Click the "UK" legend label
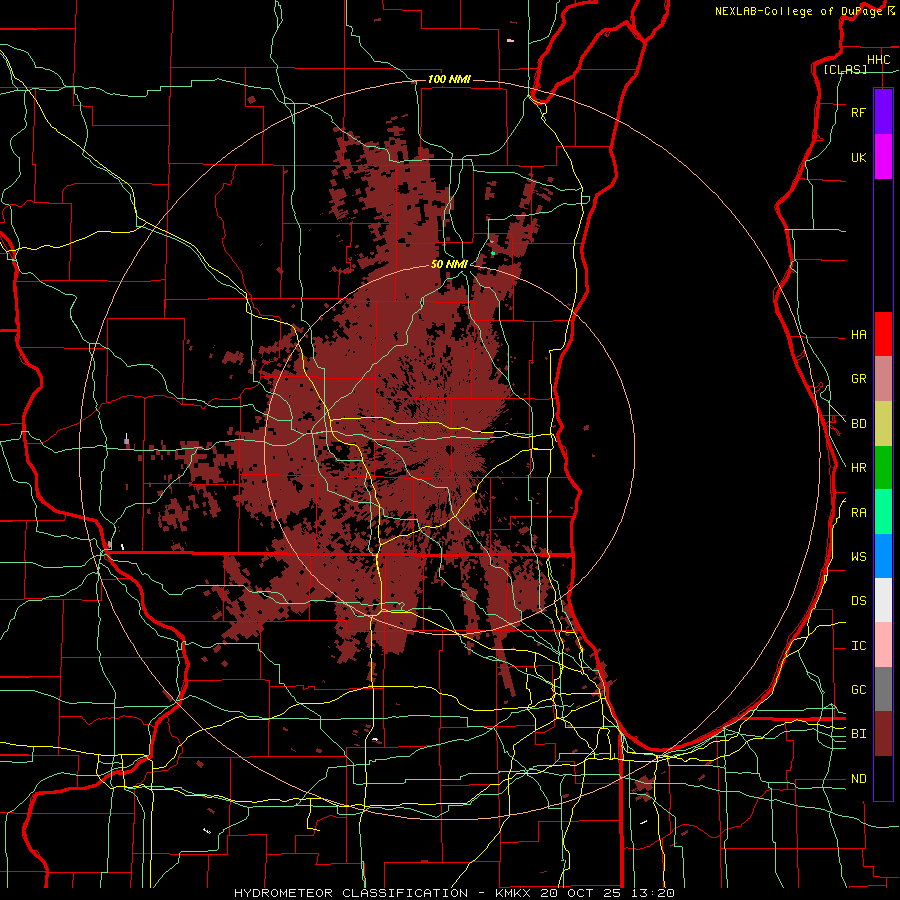900x900 pixels. (x=858, y=157)
